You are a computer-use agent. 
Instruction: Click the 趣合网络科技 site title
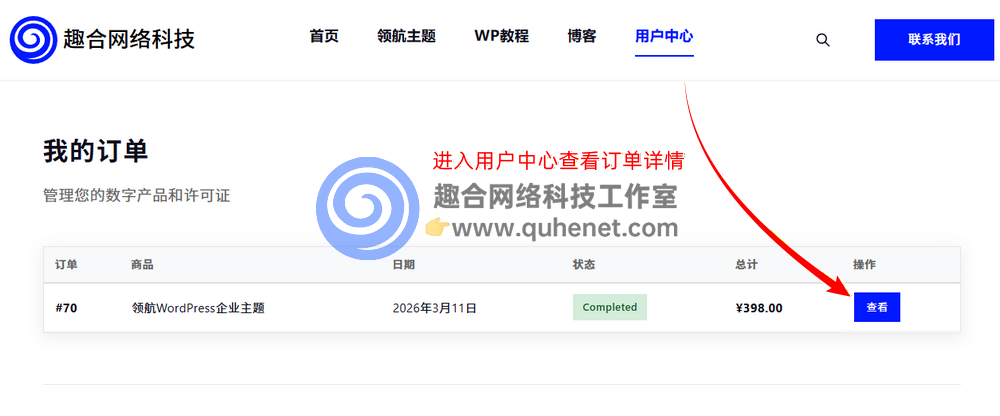point(129,40)
